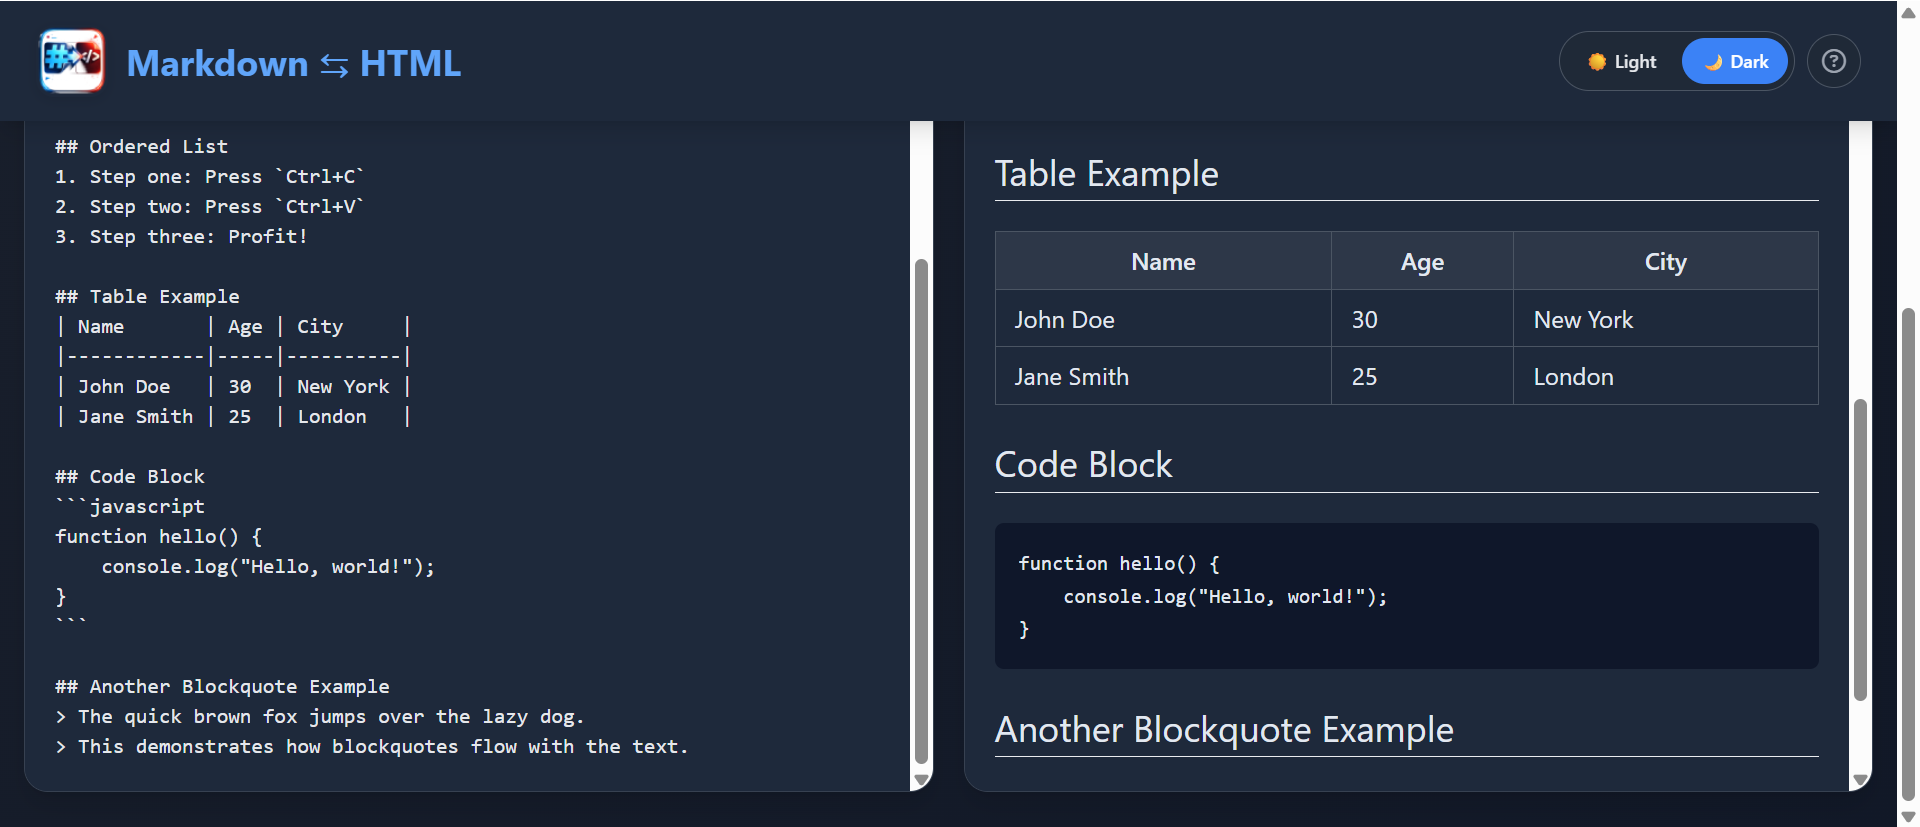Click the preview pane scrollbar thumb
The height and width of the screenshot is (827, 1920).
pyautogui.click(x=1860, y=550)
